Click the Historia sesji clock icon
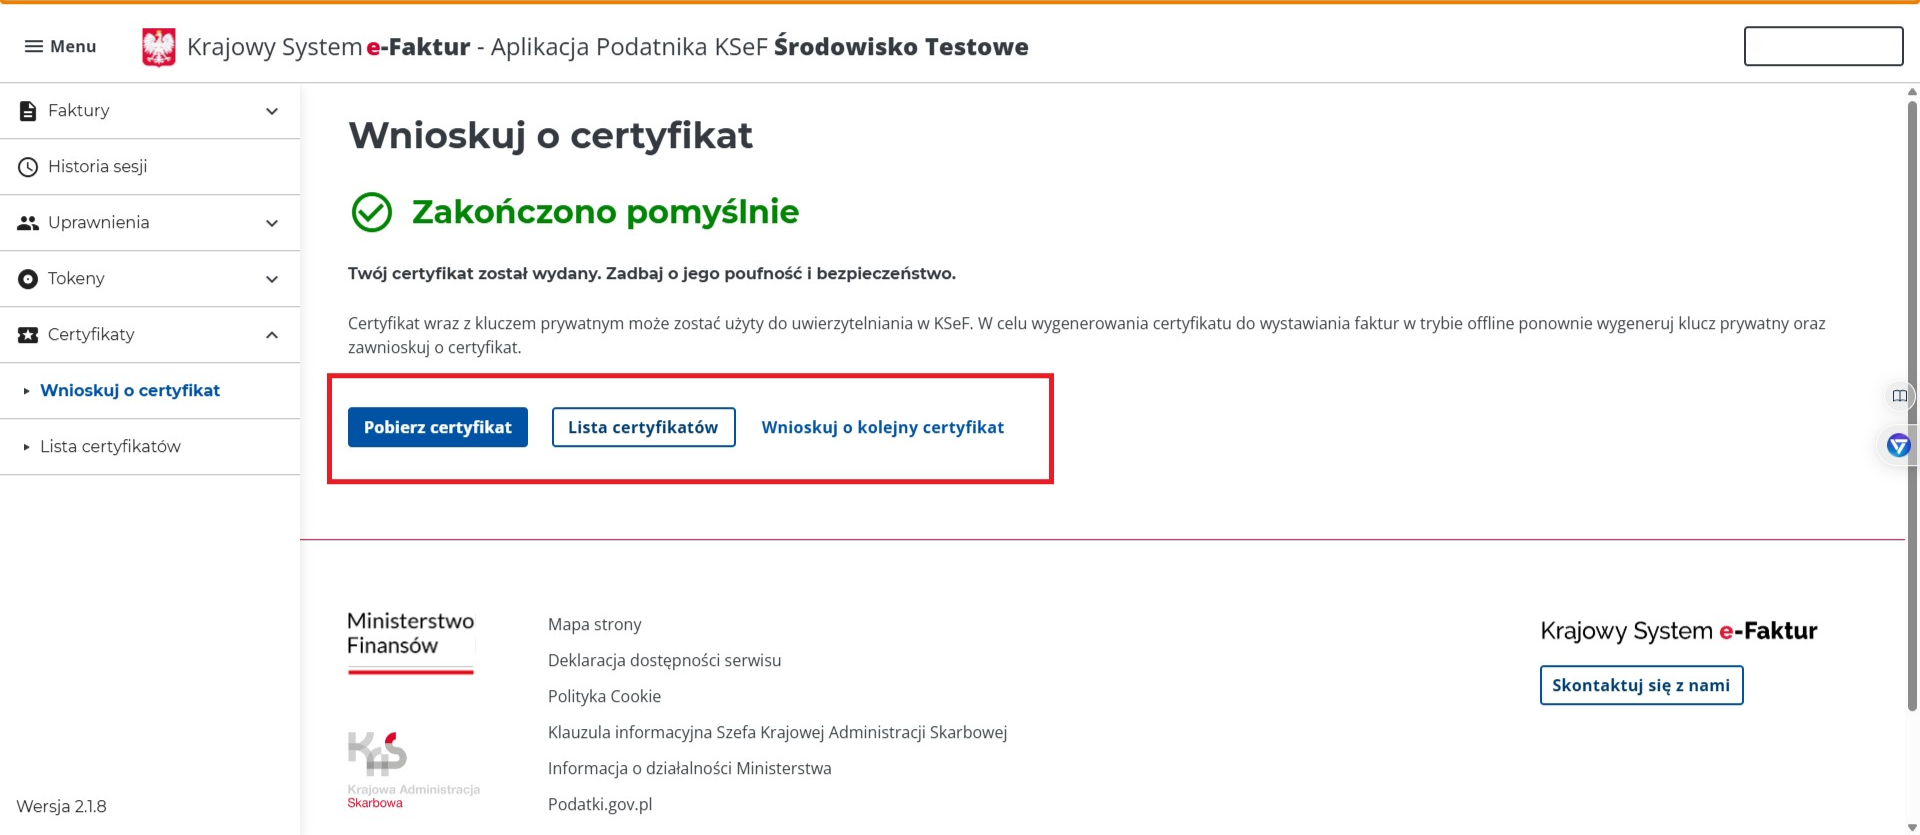 point(28,167)
